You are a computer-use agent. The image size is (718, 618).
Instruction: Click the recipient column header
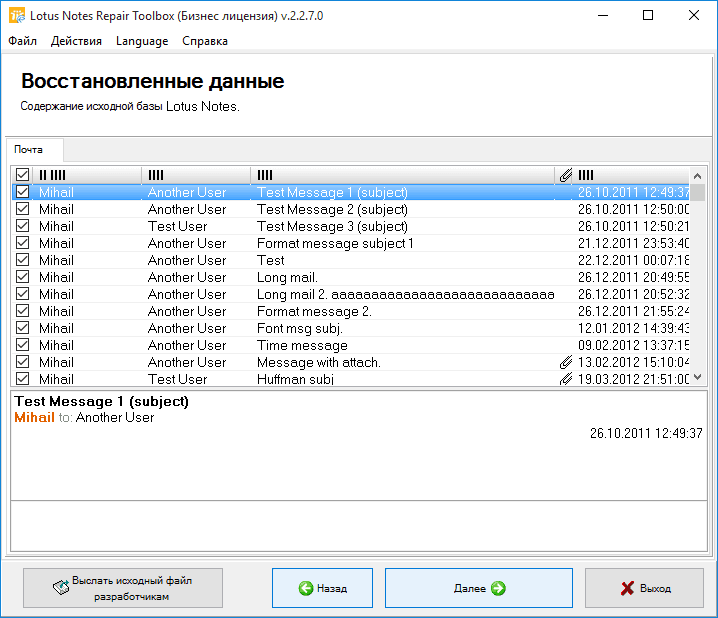click(x=196, y=175)
